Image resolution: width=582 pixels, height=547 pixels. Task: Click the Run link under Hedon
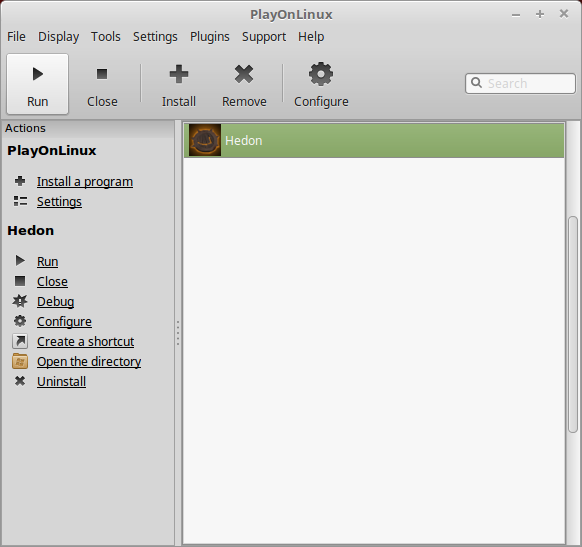point(48,261)
